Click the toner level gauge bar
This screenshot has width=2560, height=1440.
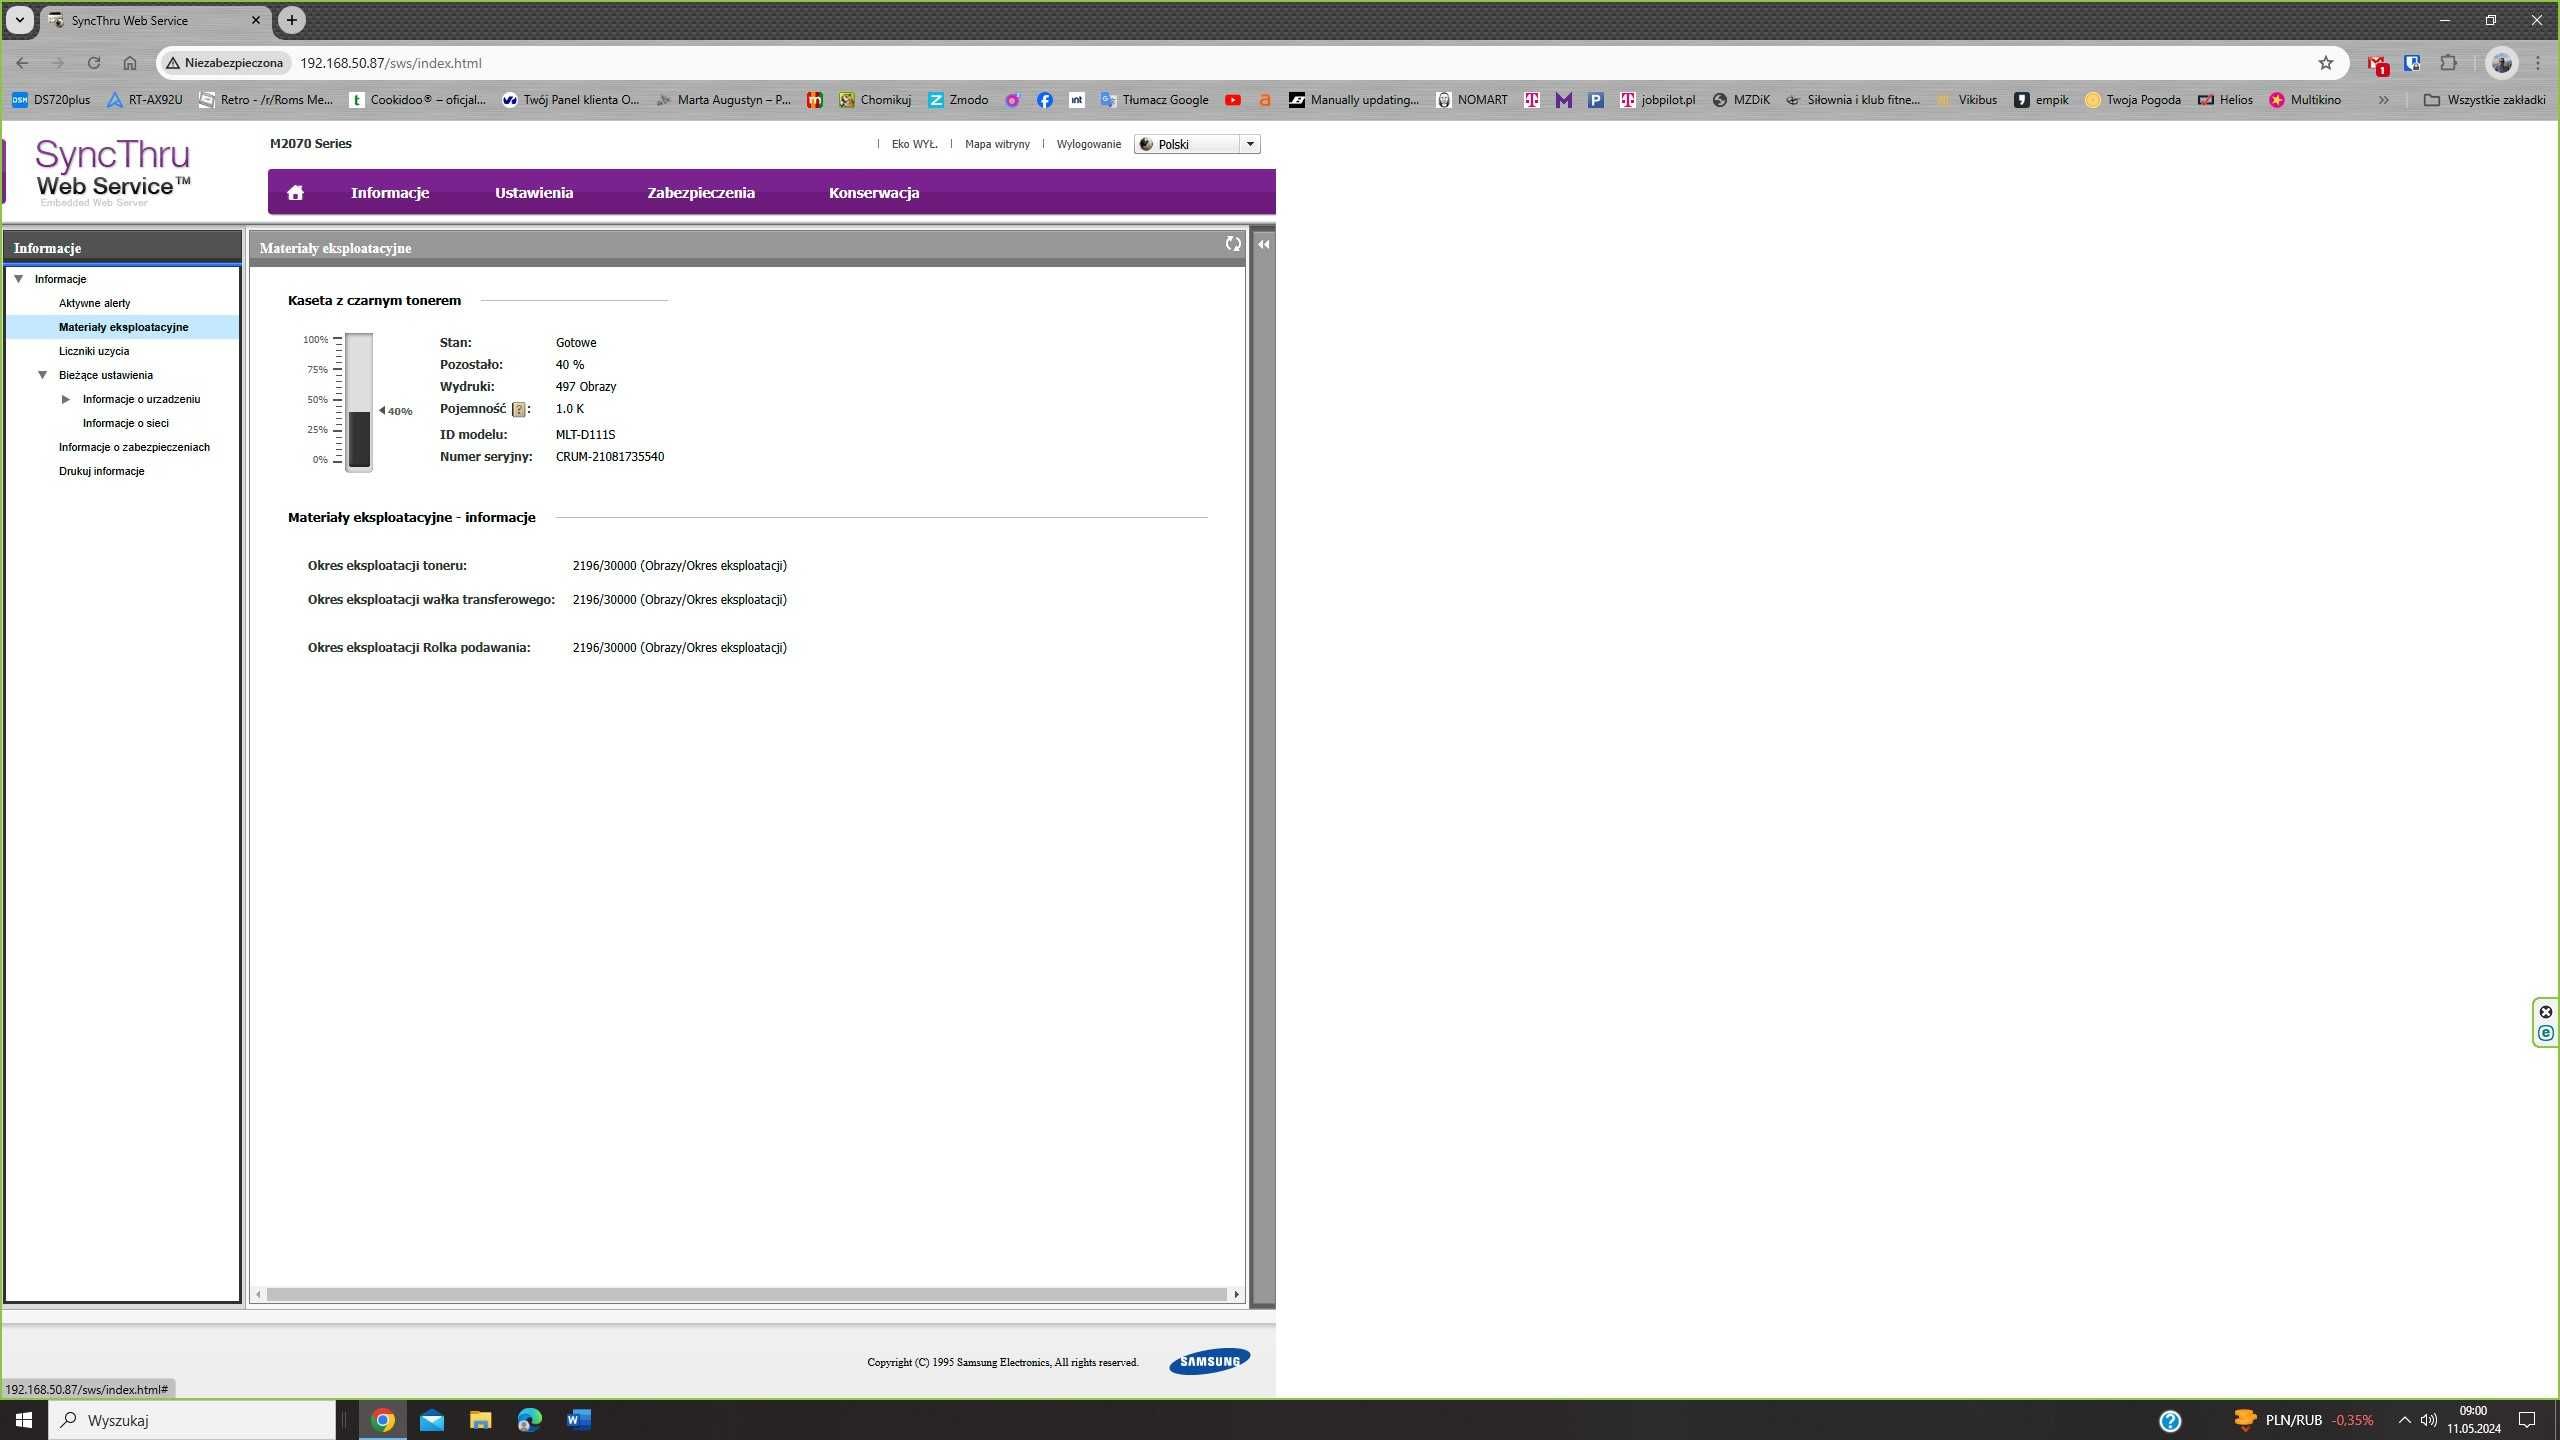(x=359, y=401)
